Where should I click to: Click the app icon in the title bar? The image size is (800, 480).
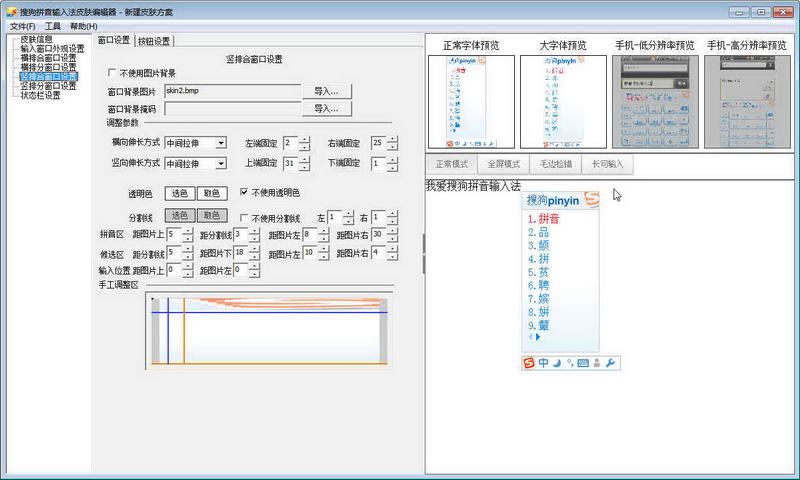pyautogui.click(x=12, y=12)
